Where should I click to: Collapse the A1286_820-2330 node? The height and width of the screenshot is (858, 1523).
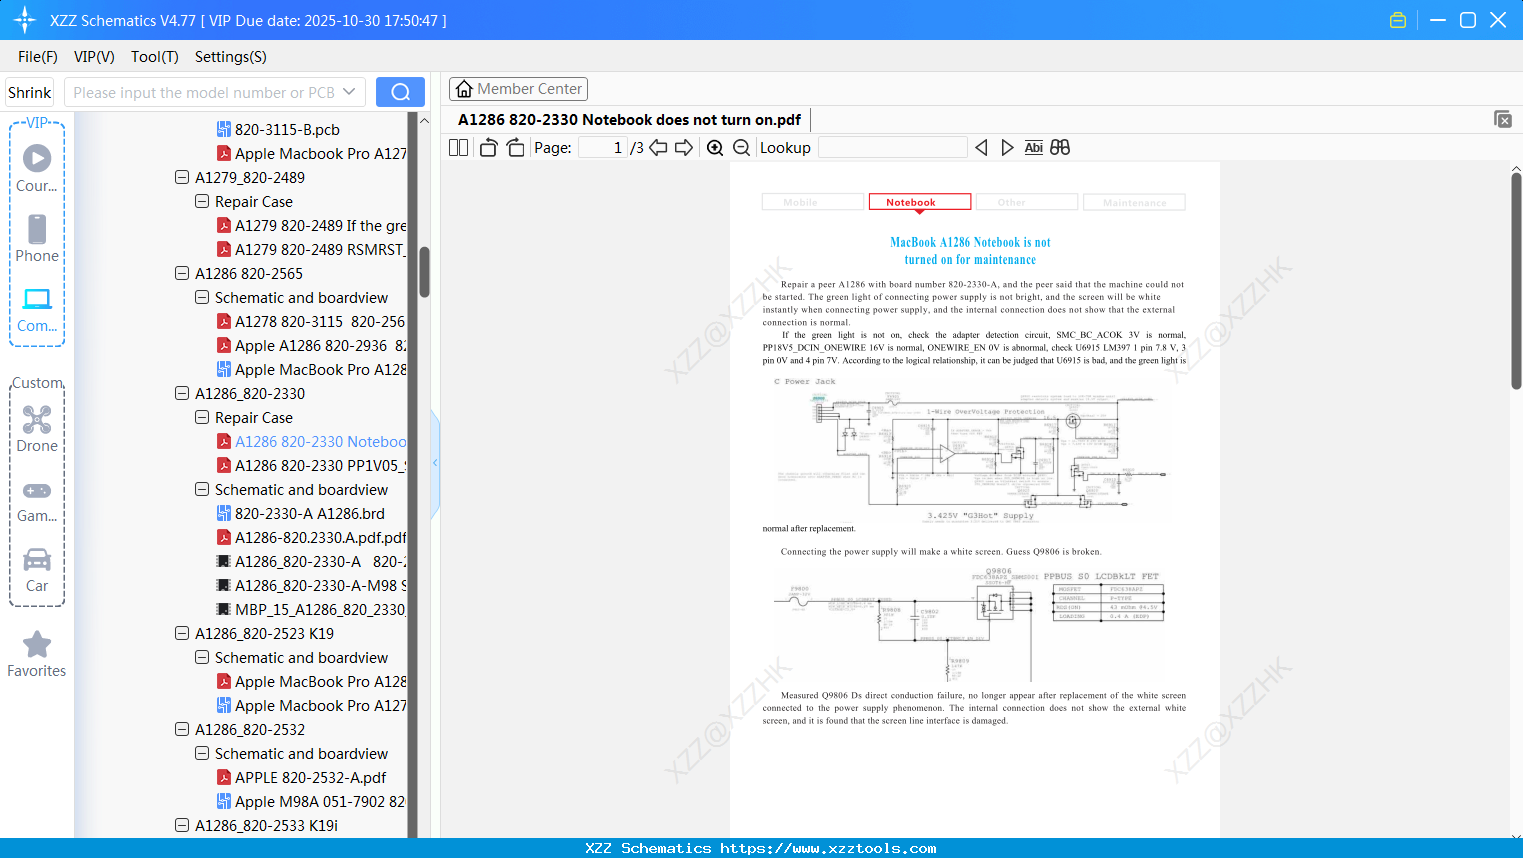[182, 393]
